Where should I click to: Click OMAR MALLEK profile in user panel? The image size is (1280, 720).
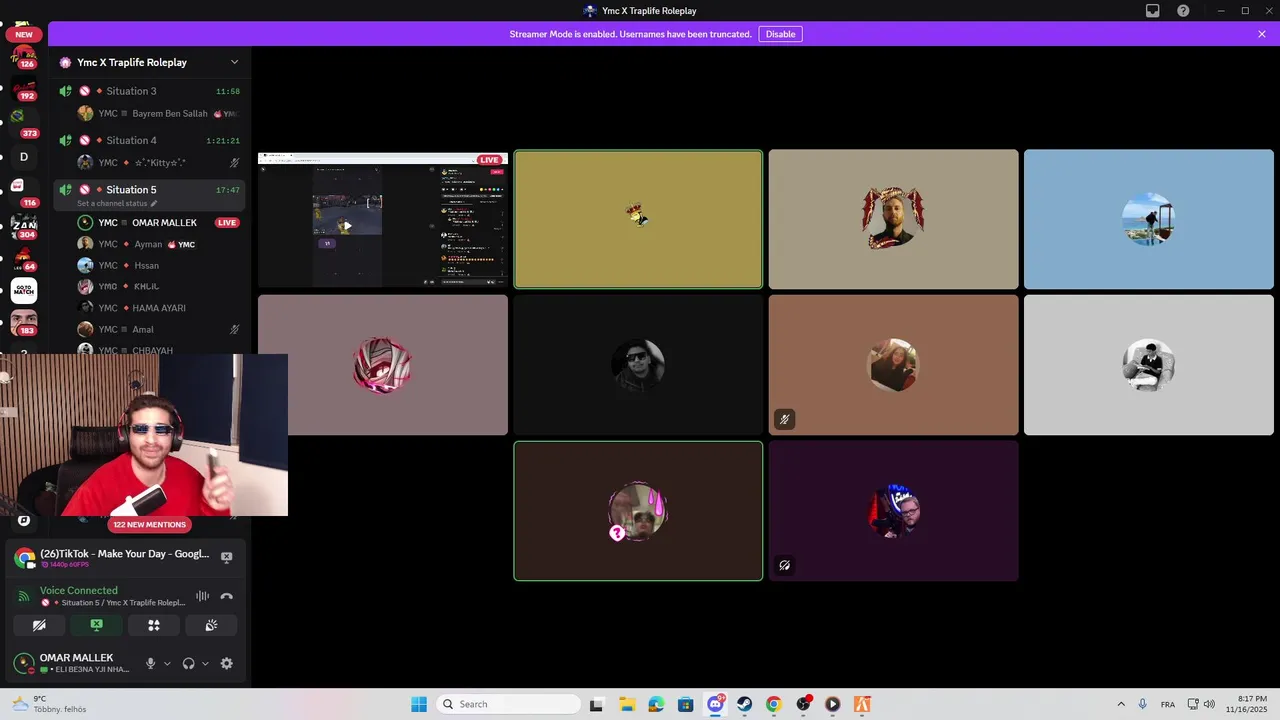pos(73,663)
